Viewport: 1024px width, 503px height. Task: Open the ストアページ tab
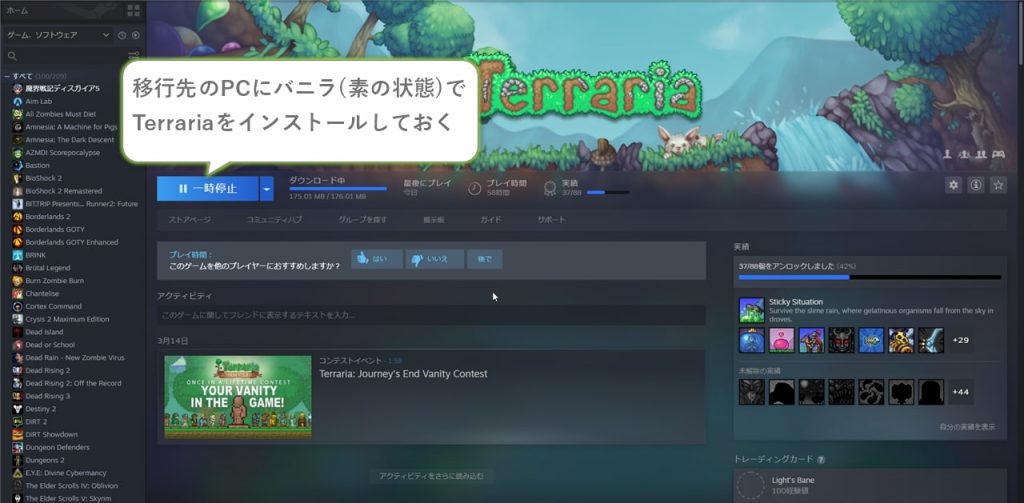pyautogui.click(x=189, y=219)
